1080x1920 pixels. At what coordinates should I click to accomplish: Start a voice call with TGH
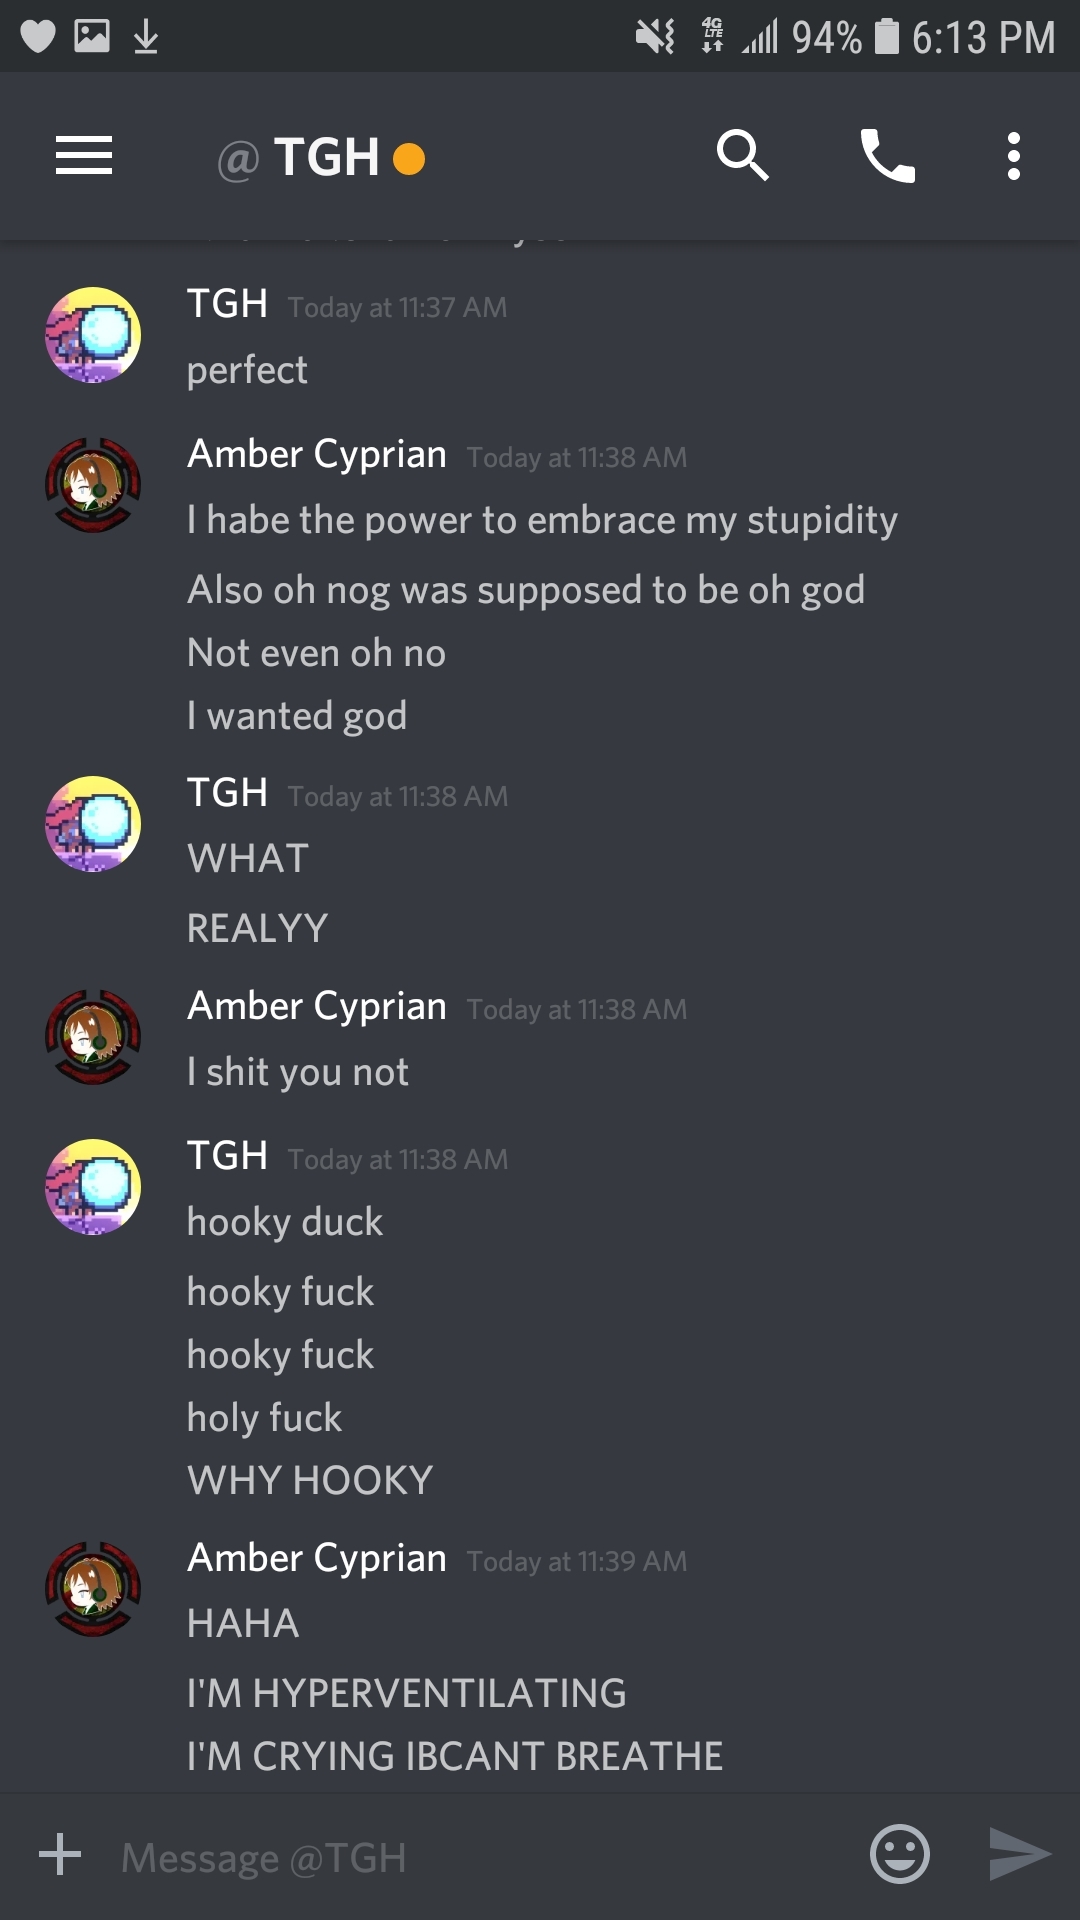point(888,156)
